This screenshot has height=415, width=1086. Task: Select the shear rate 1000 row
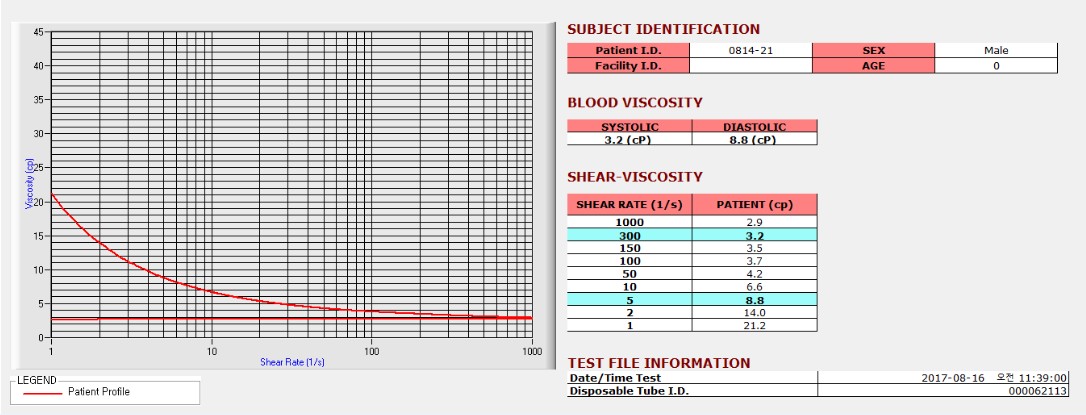click(693, 222)
